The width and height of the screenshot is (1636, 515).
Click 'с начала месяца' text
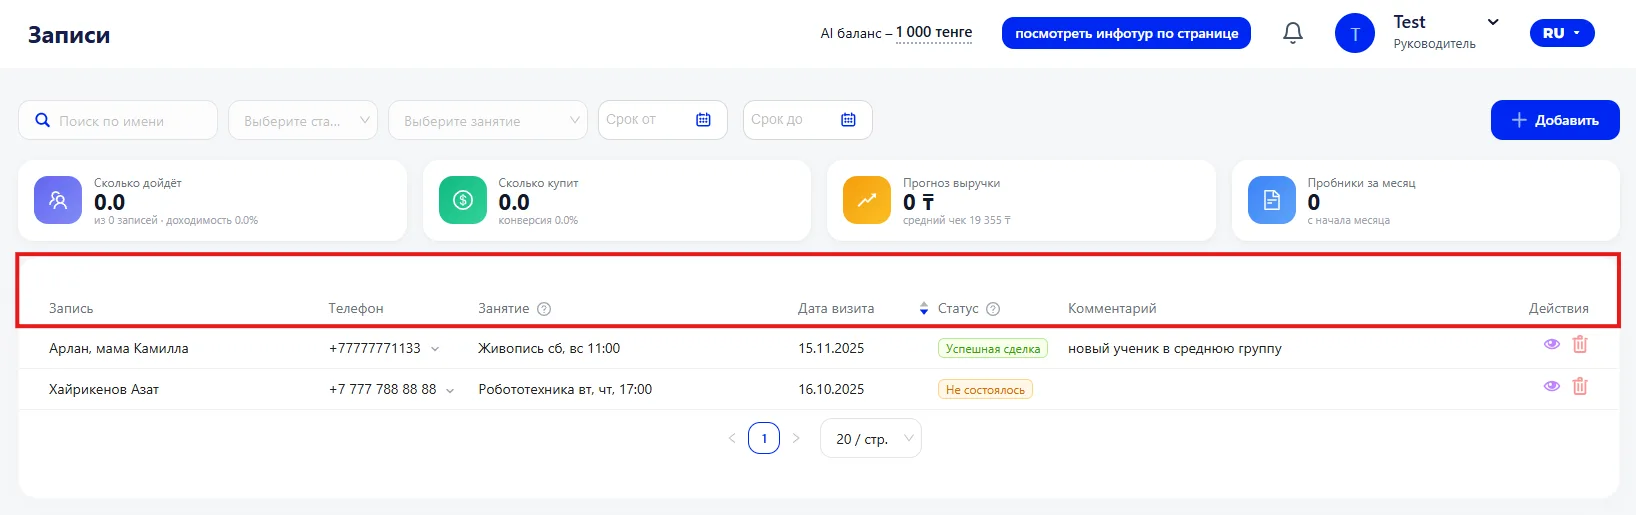click(1349, 220)
